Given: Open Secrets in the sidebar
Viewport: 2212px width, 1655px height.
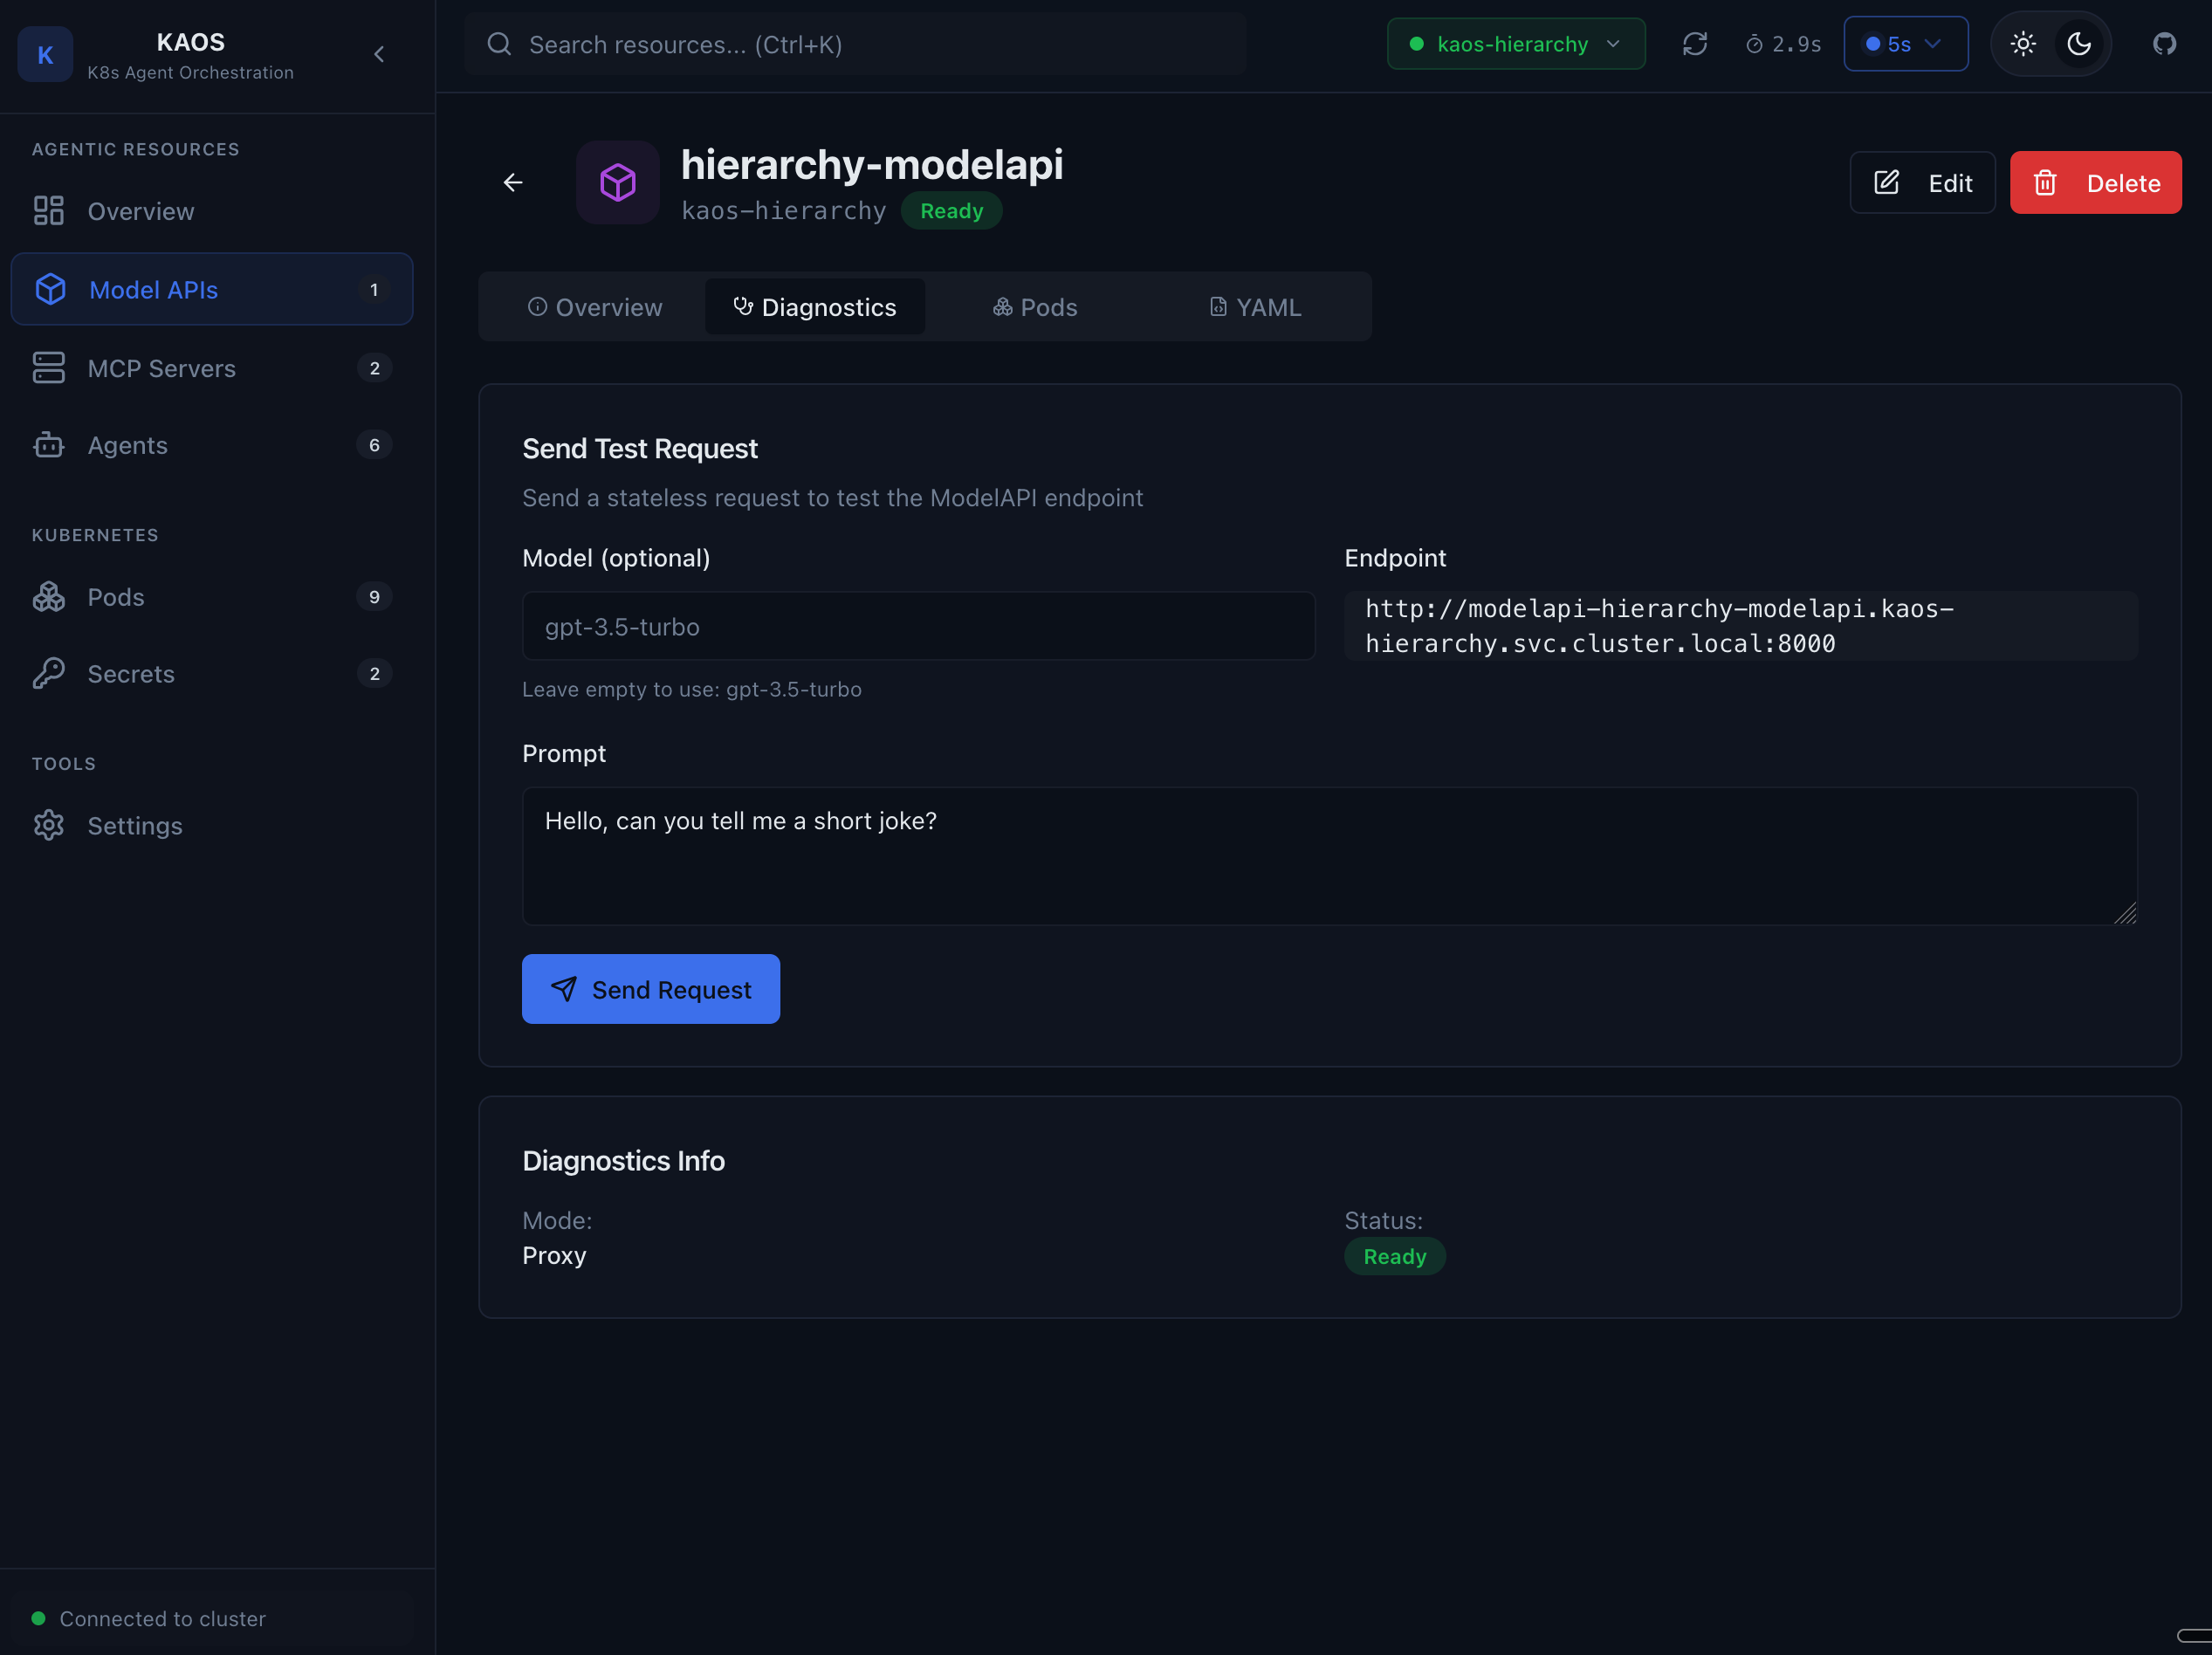Looking at the screenshot, I should pos(131,673).
